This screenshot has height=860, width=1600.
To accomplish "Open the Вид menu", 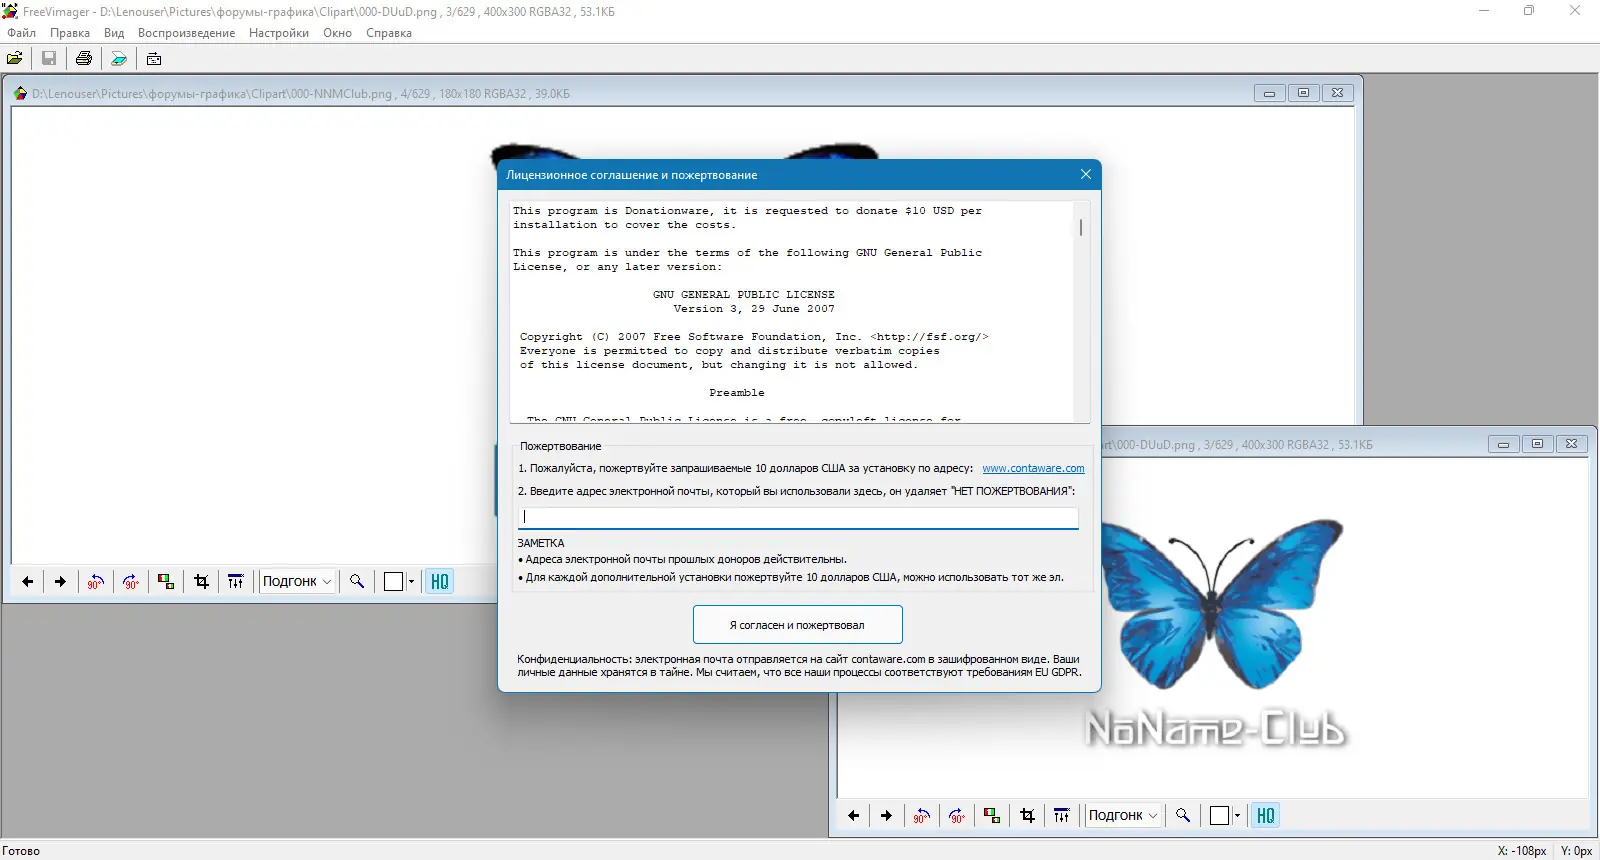I will tap(114, 33).
